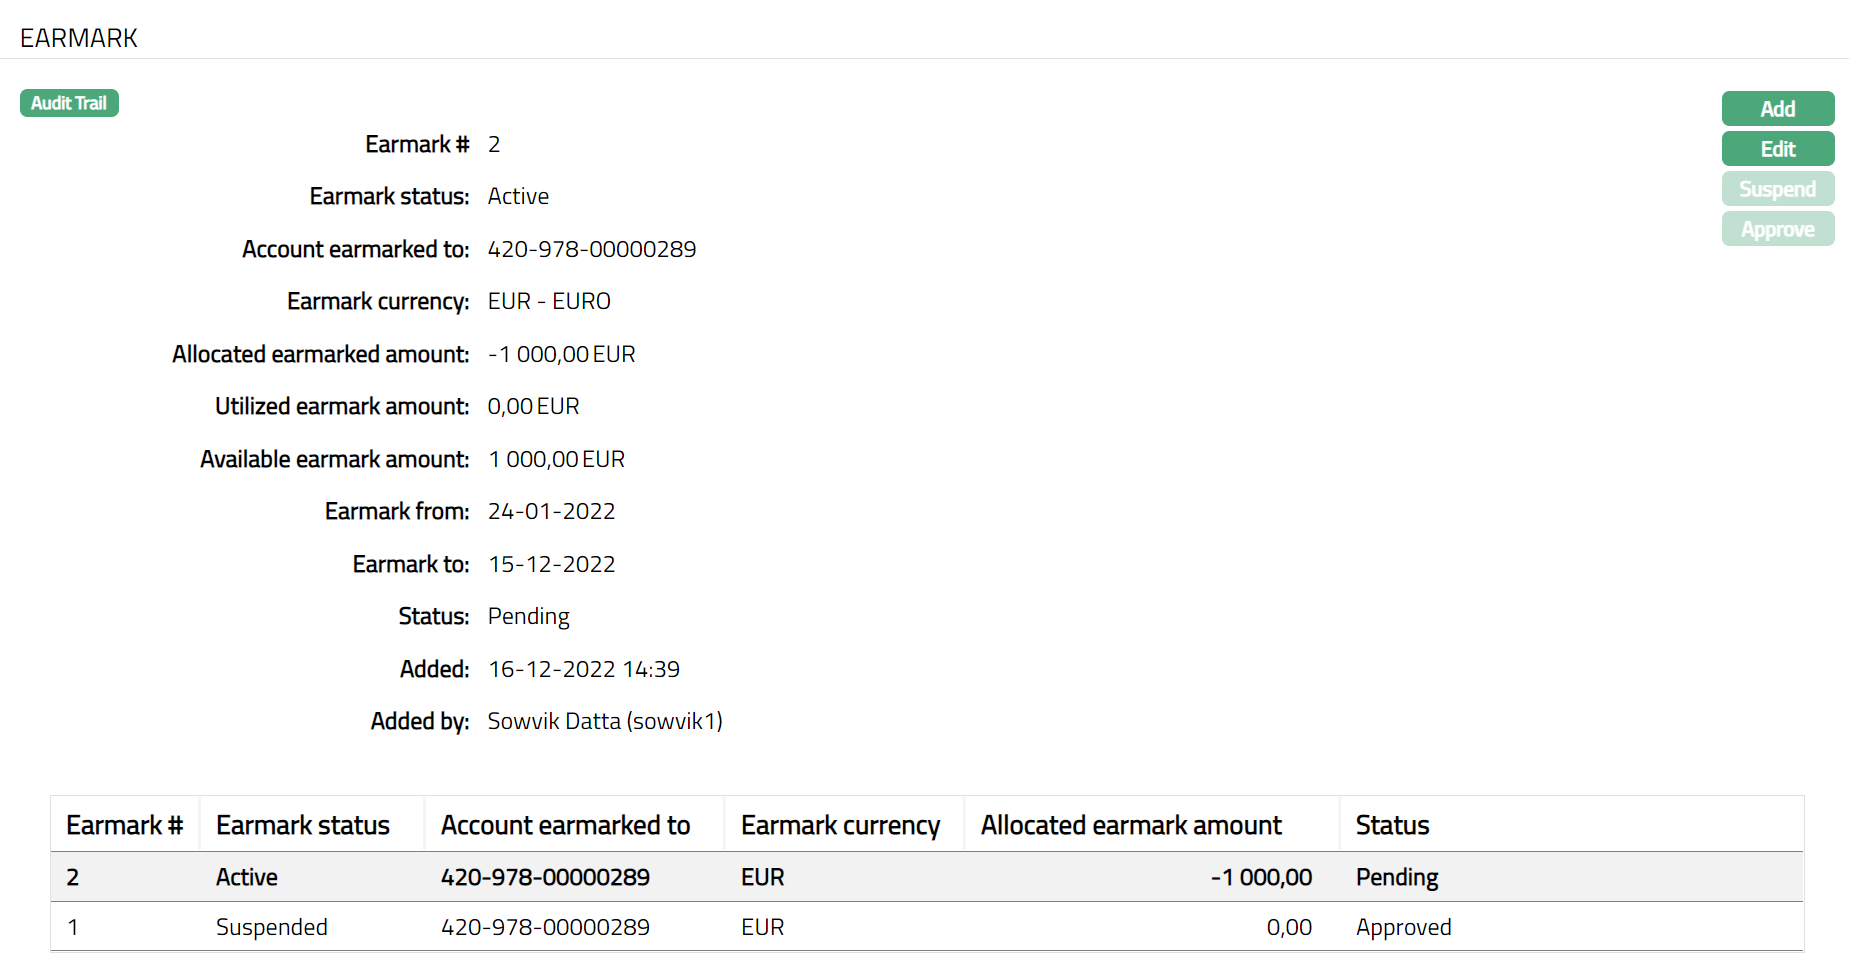Click the Approved status cell

tap(1403, 927)
